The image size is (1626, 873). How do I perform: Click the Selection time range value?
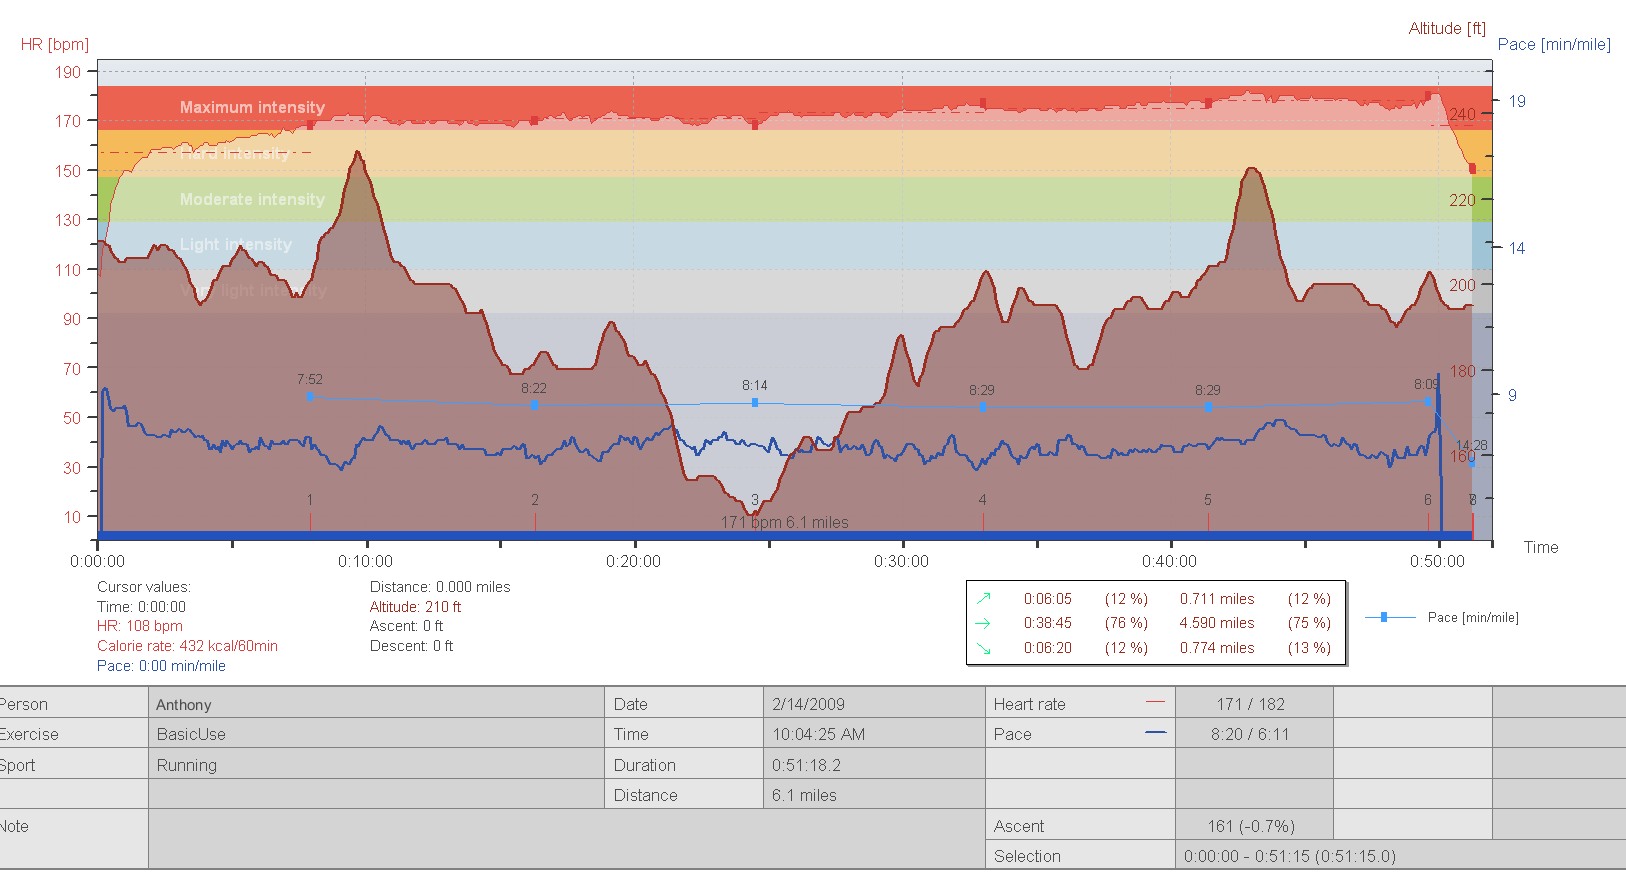[1289, 856]
